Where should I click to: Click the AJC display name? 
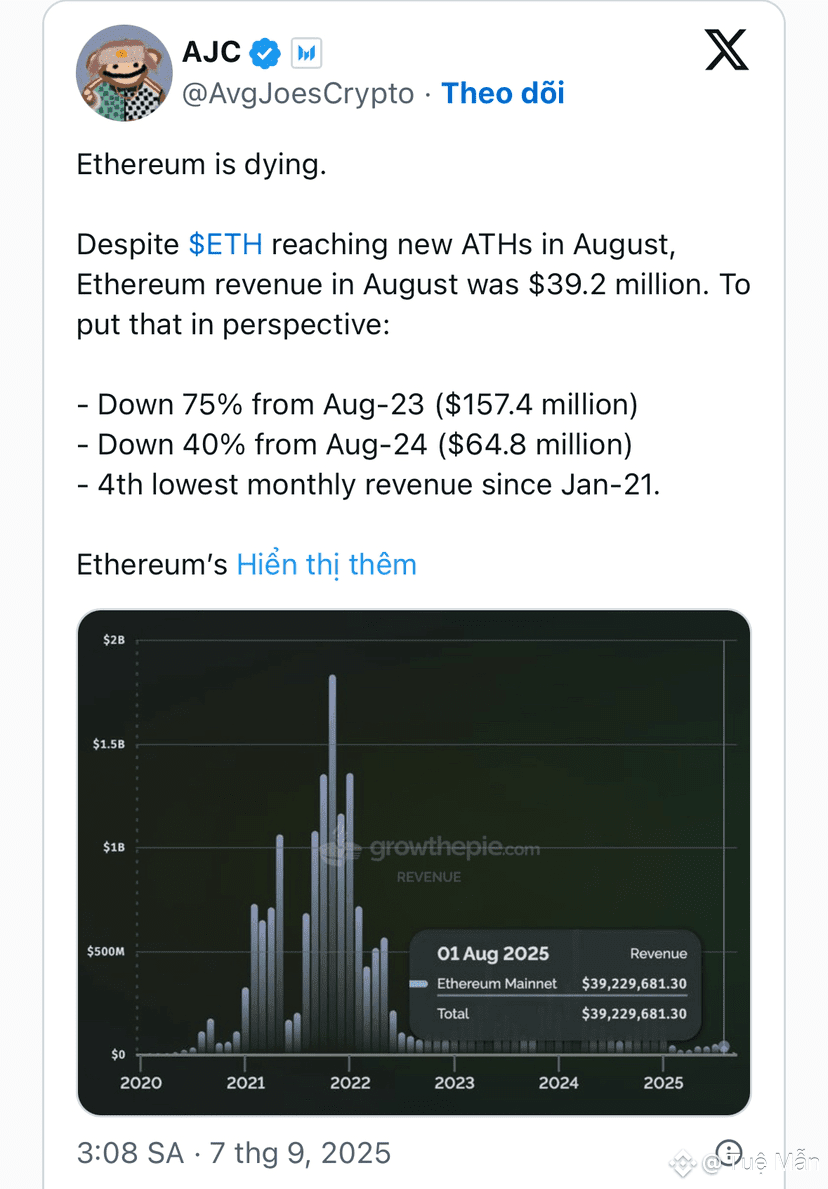pos(212,52)
